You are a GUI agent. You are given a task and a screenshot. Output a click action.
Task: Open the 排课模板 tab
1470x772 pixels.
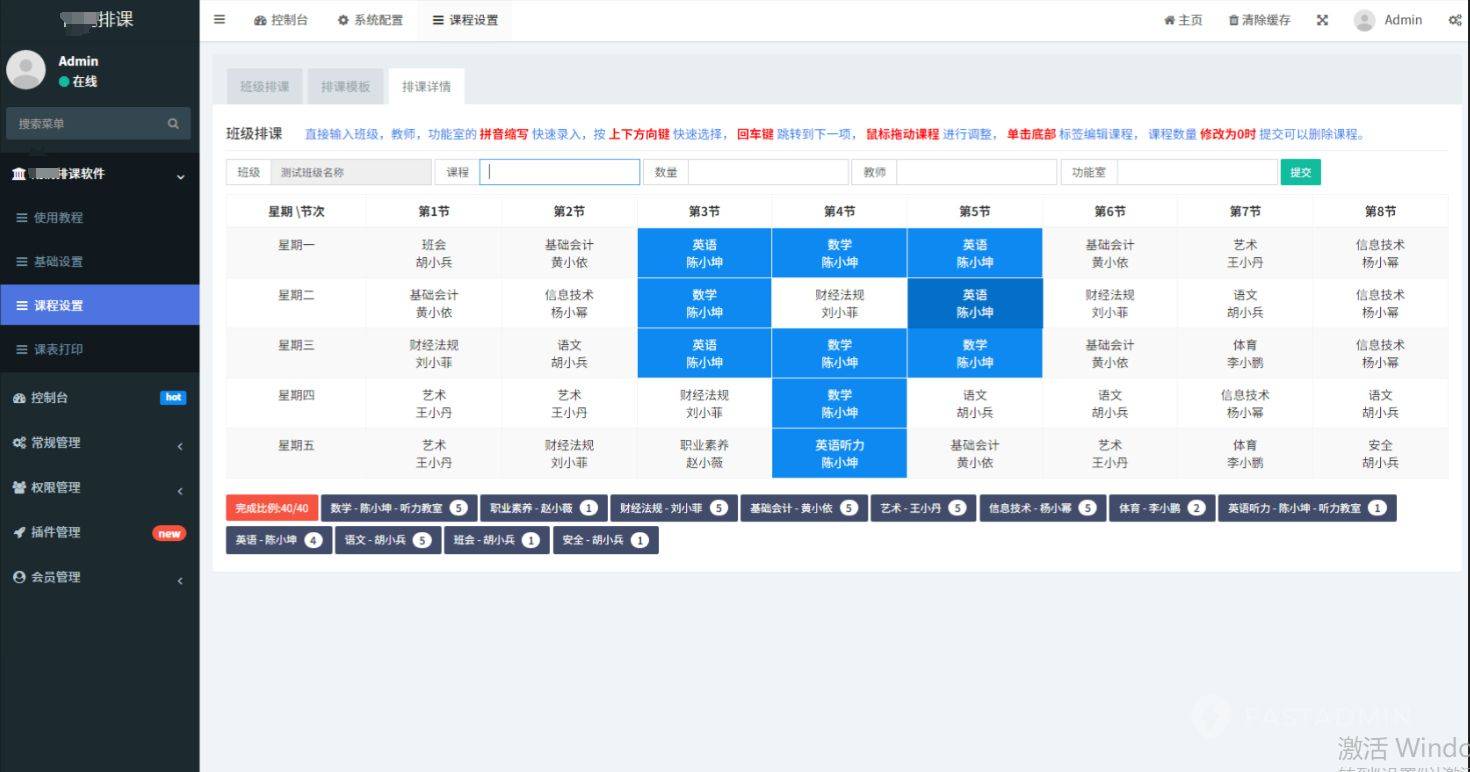[x=345, y=86]
